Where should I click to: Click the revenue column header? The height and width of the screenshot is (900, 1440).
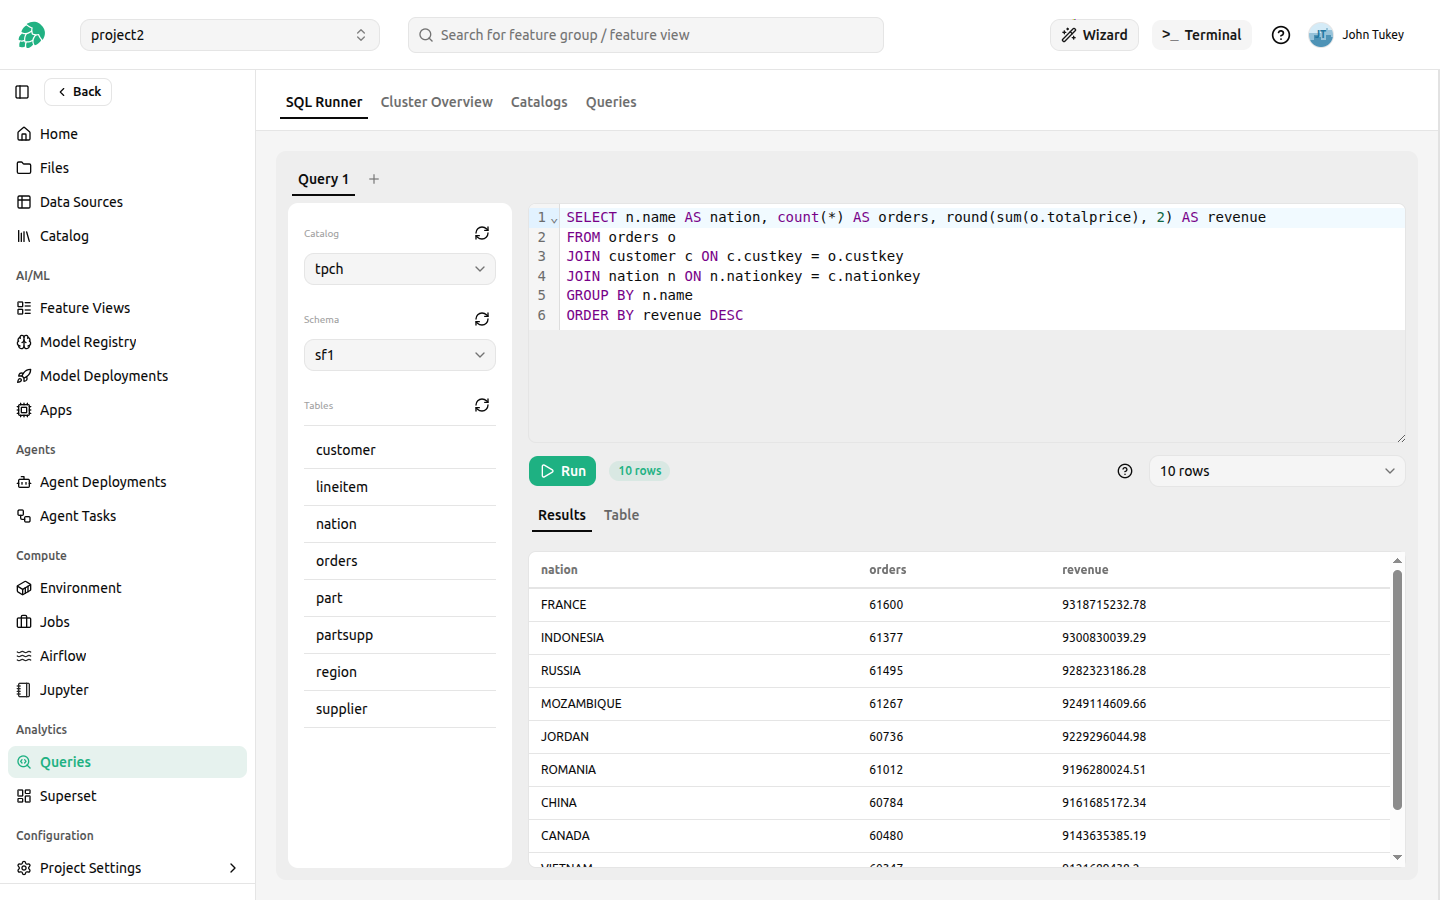[1085, 570]
